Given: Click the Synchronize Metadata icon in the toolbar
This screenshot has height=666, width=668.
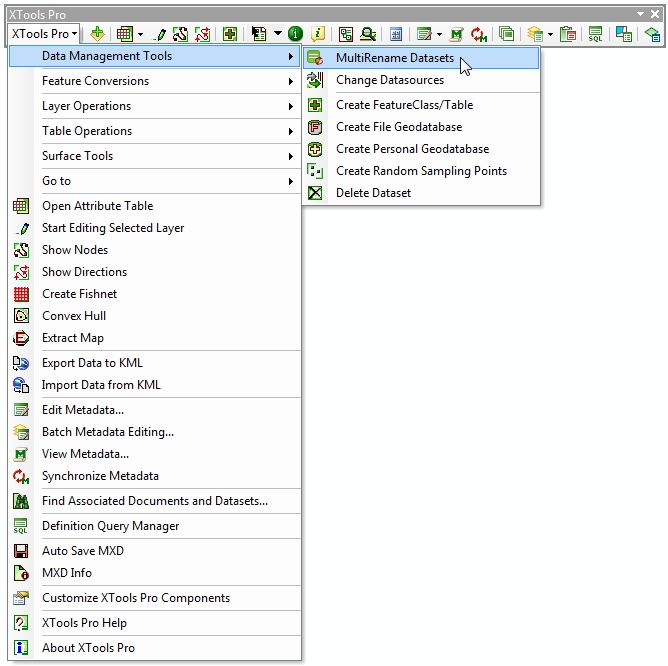Looking at the screenshot, I should click(x=479, y=34).
